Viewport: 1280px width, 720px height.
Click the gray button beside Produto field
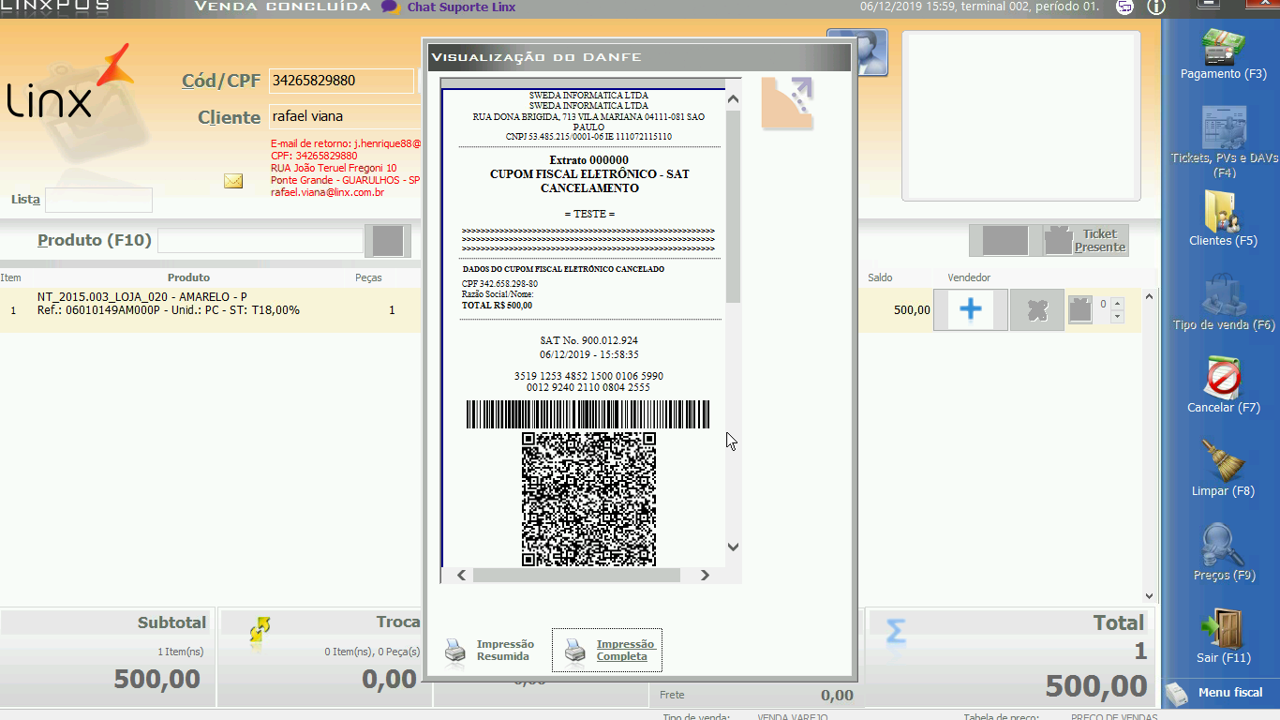(x=387, y=241)
